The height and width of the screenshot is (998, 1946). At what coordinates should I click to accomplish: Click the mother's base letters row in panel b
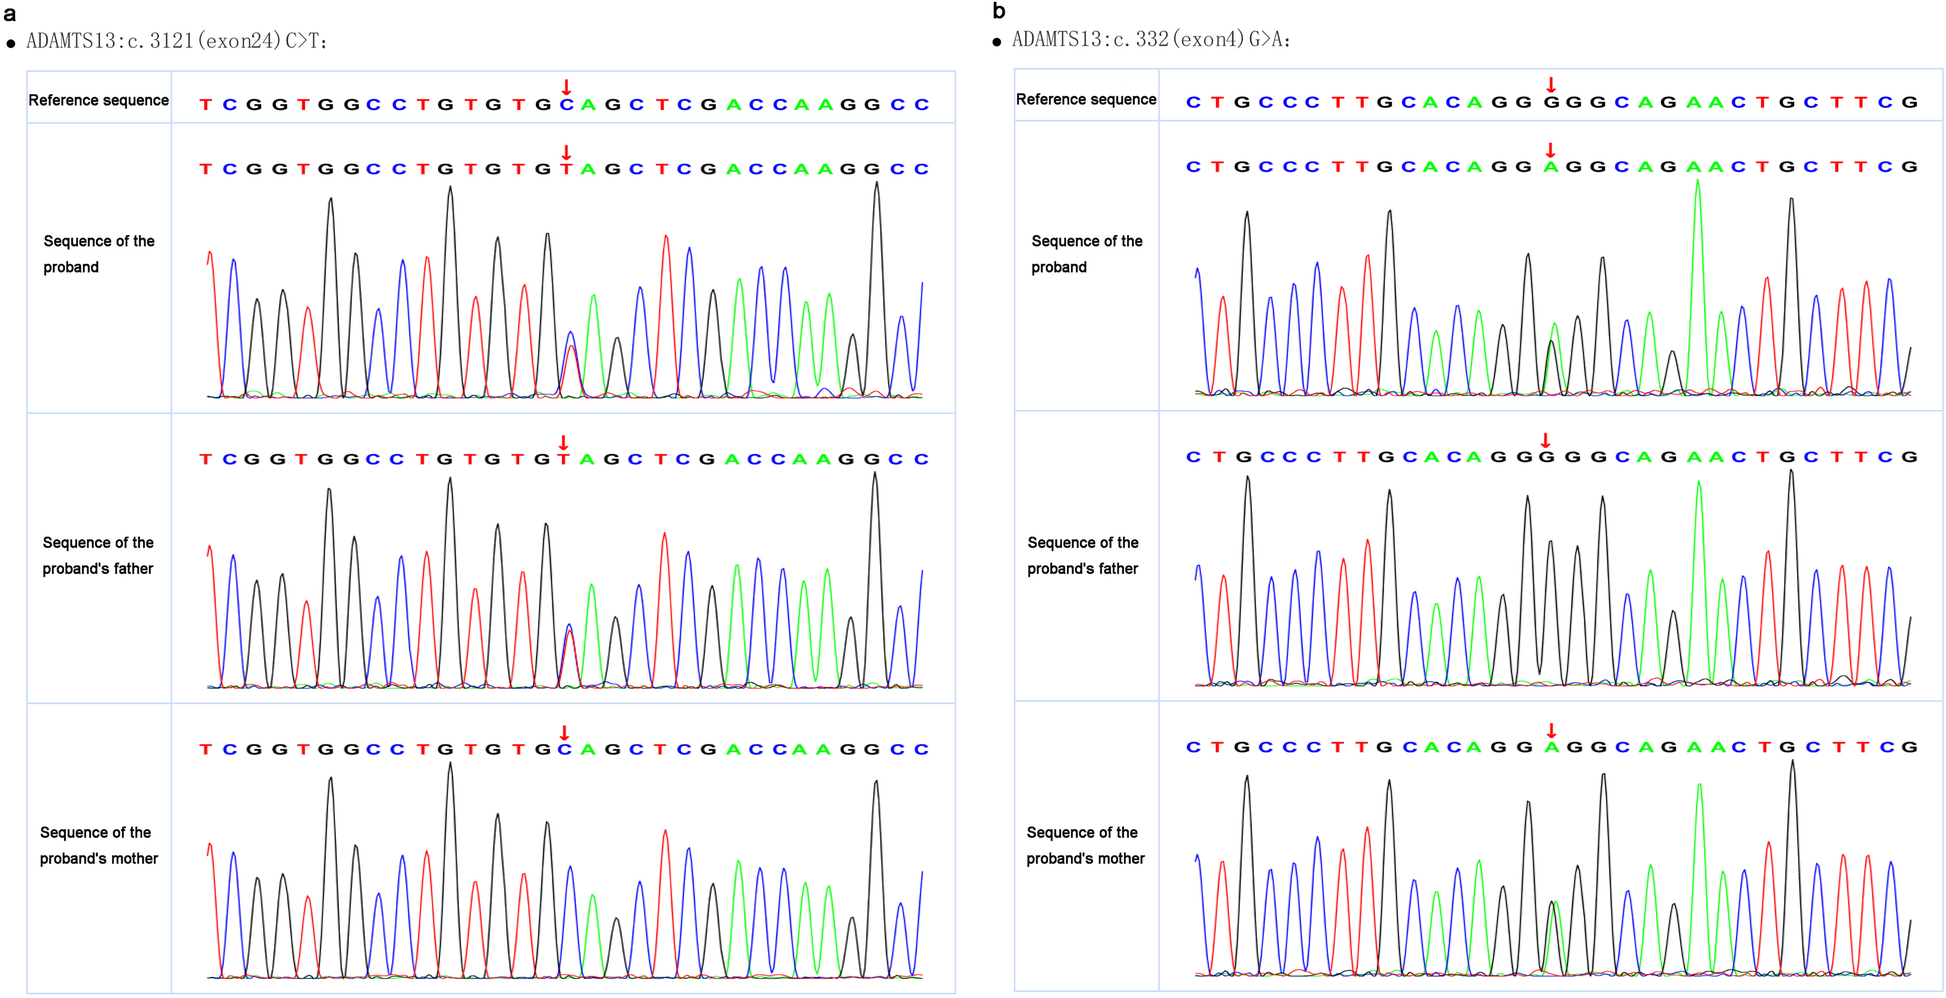[1551, 747]
